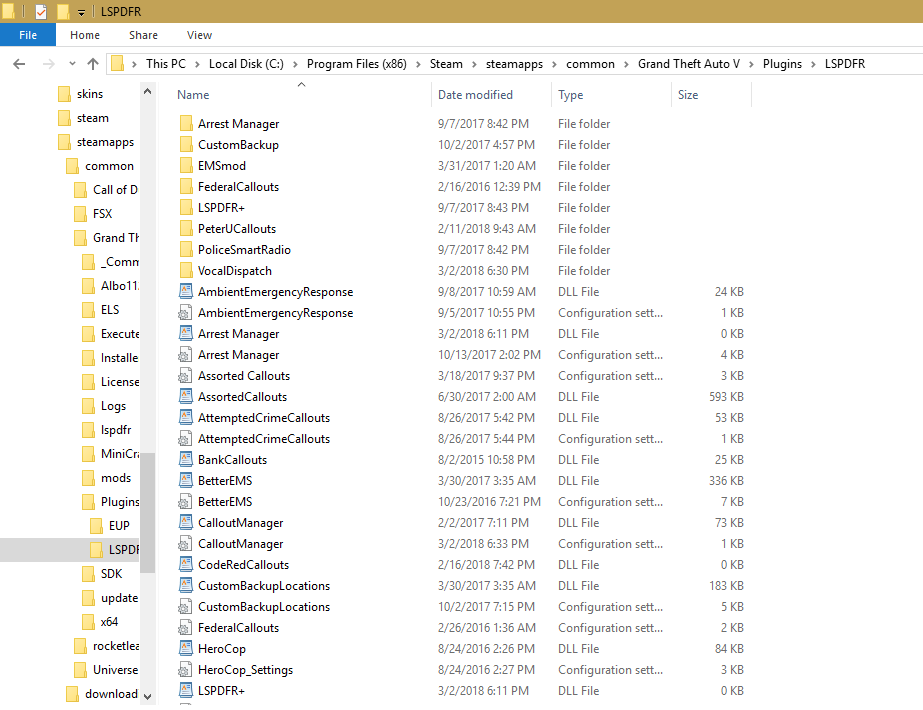
Task: Open the recent locations dropdown
Action: 72,64
